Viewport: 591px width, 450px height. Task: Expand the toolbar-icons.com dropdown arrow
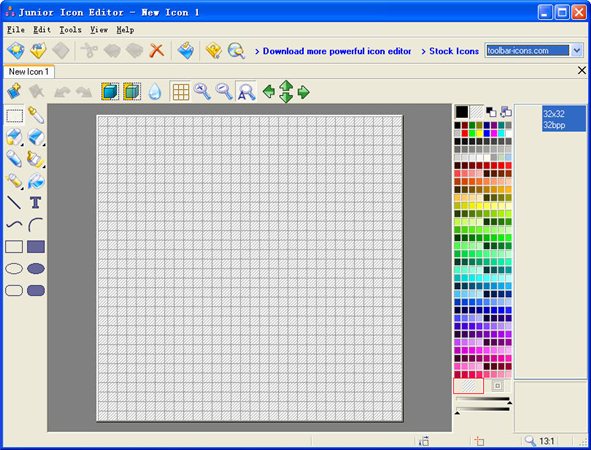click(577, 51)
